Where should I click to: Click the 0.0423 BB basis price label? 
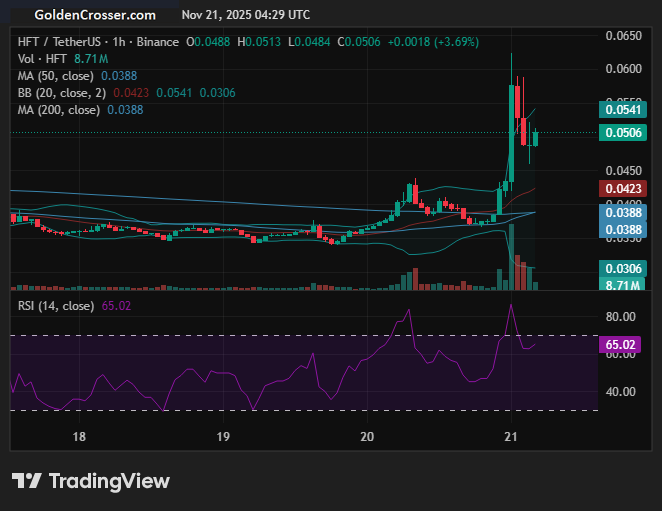[623, 188]
